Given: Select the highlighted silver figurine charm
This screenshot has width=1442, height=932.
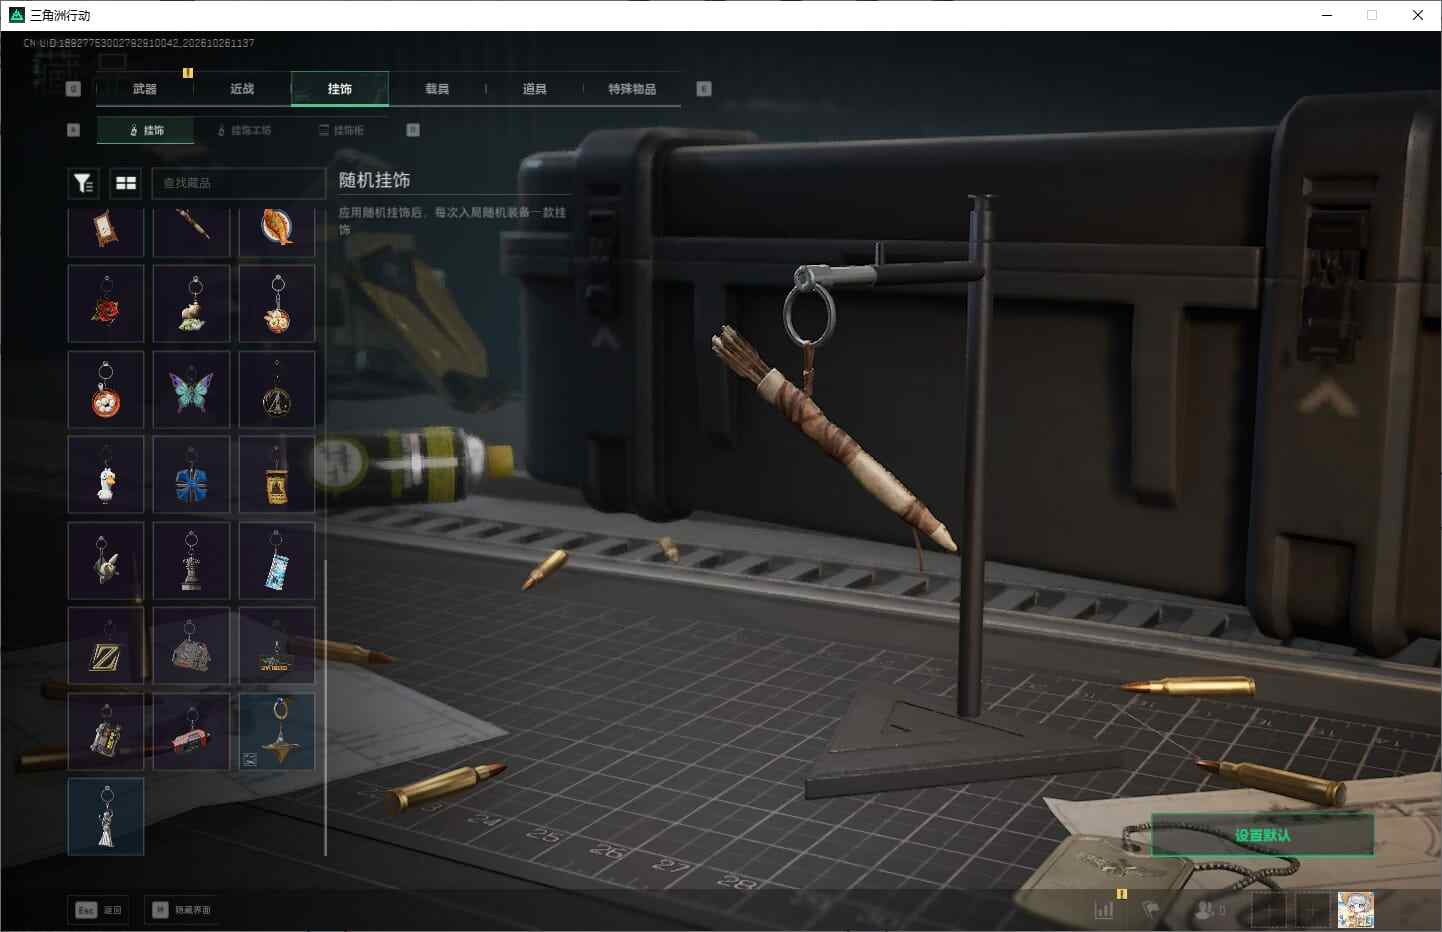Looking at the screenshot, I should click(106, 817).
